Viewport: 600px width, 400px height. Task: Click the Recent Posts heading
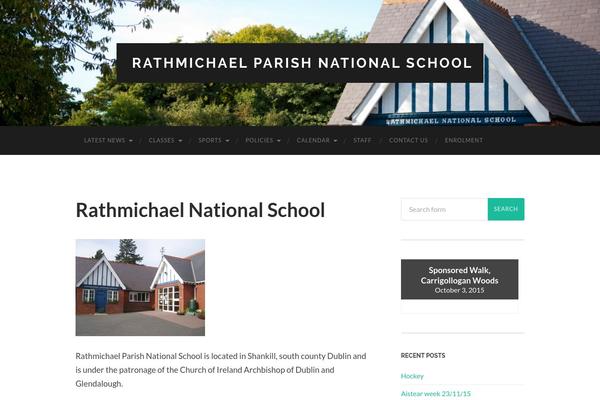423,356
